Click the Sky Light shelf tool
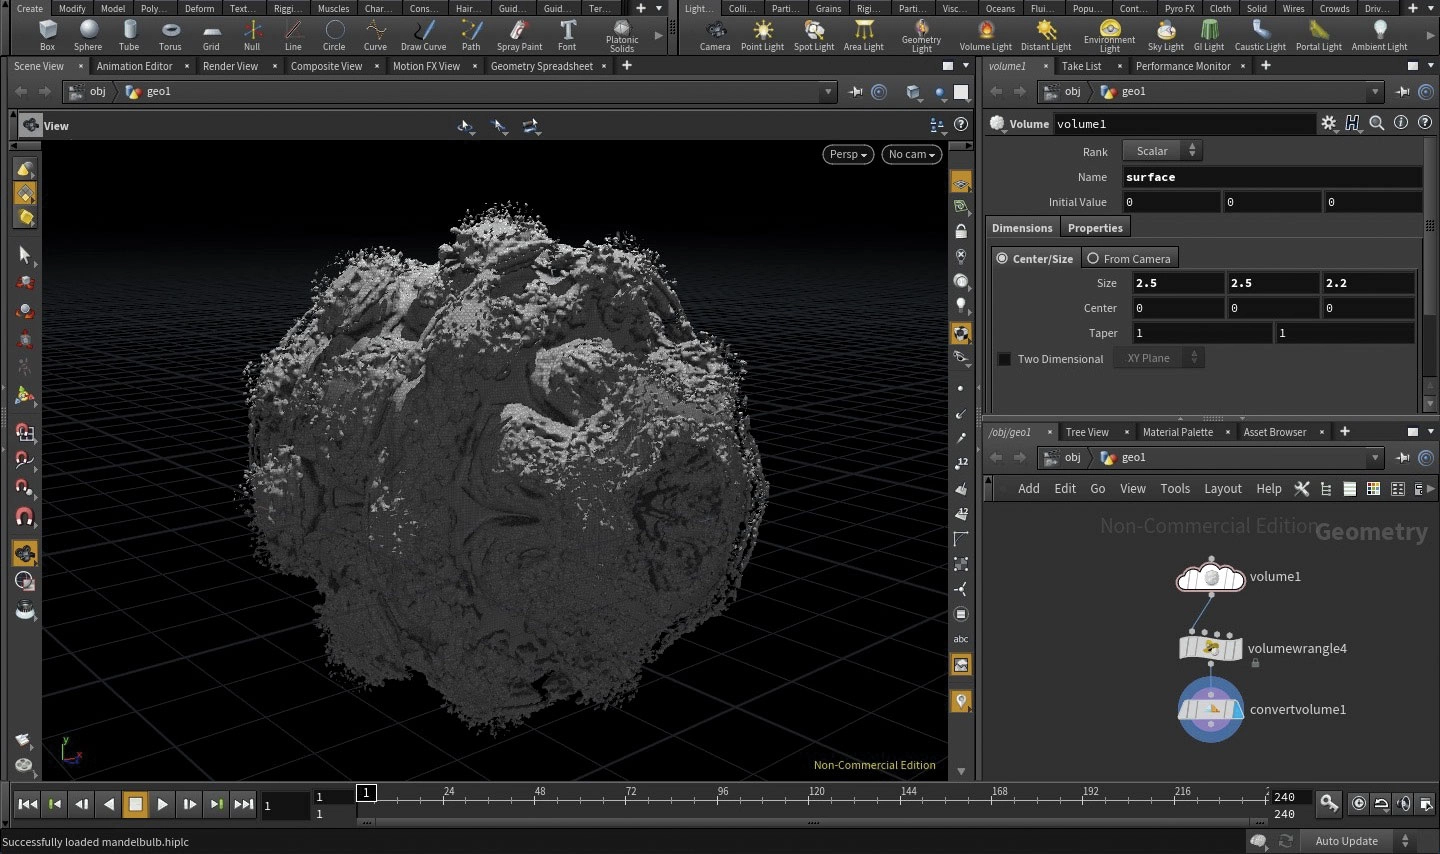The height and width of the screenshot is (854, 1440). pos(1165,33)
